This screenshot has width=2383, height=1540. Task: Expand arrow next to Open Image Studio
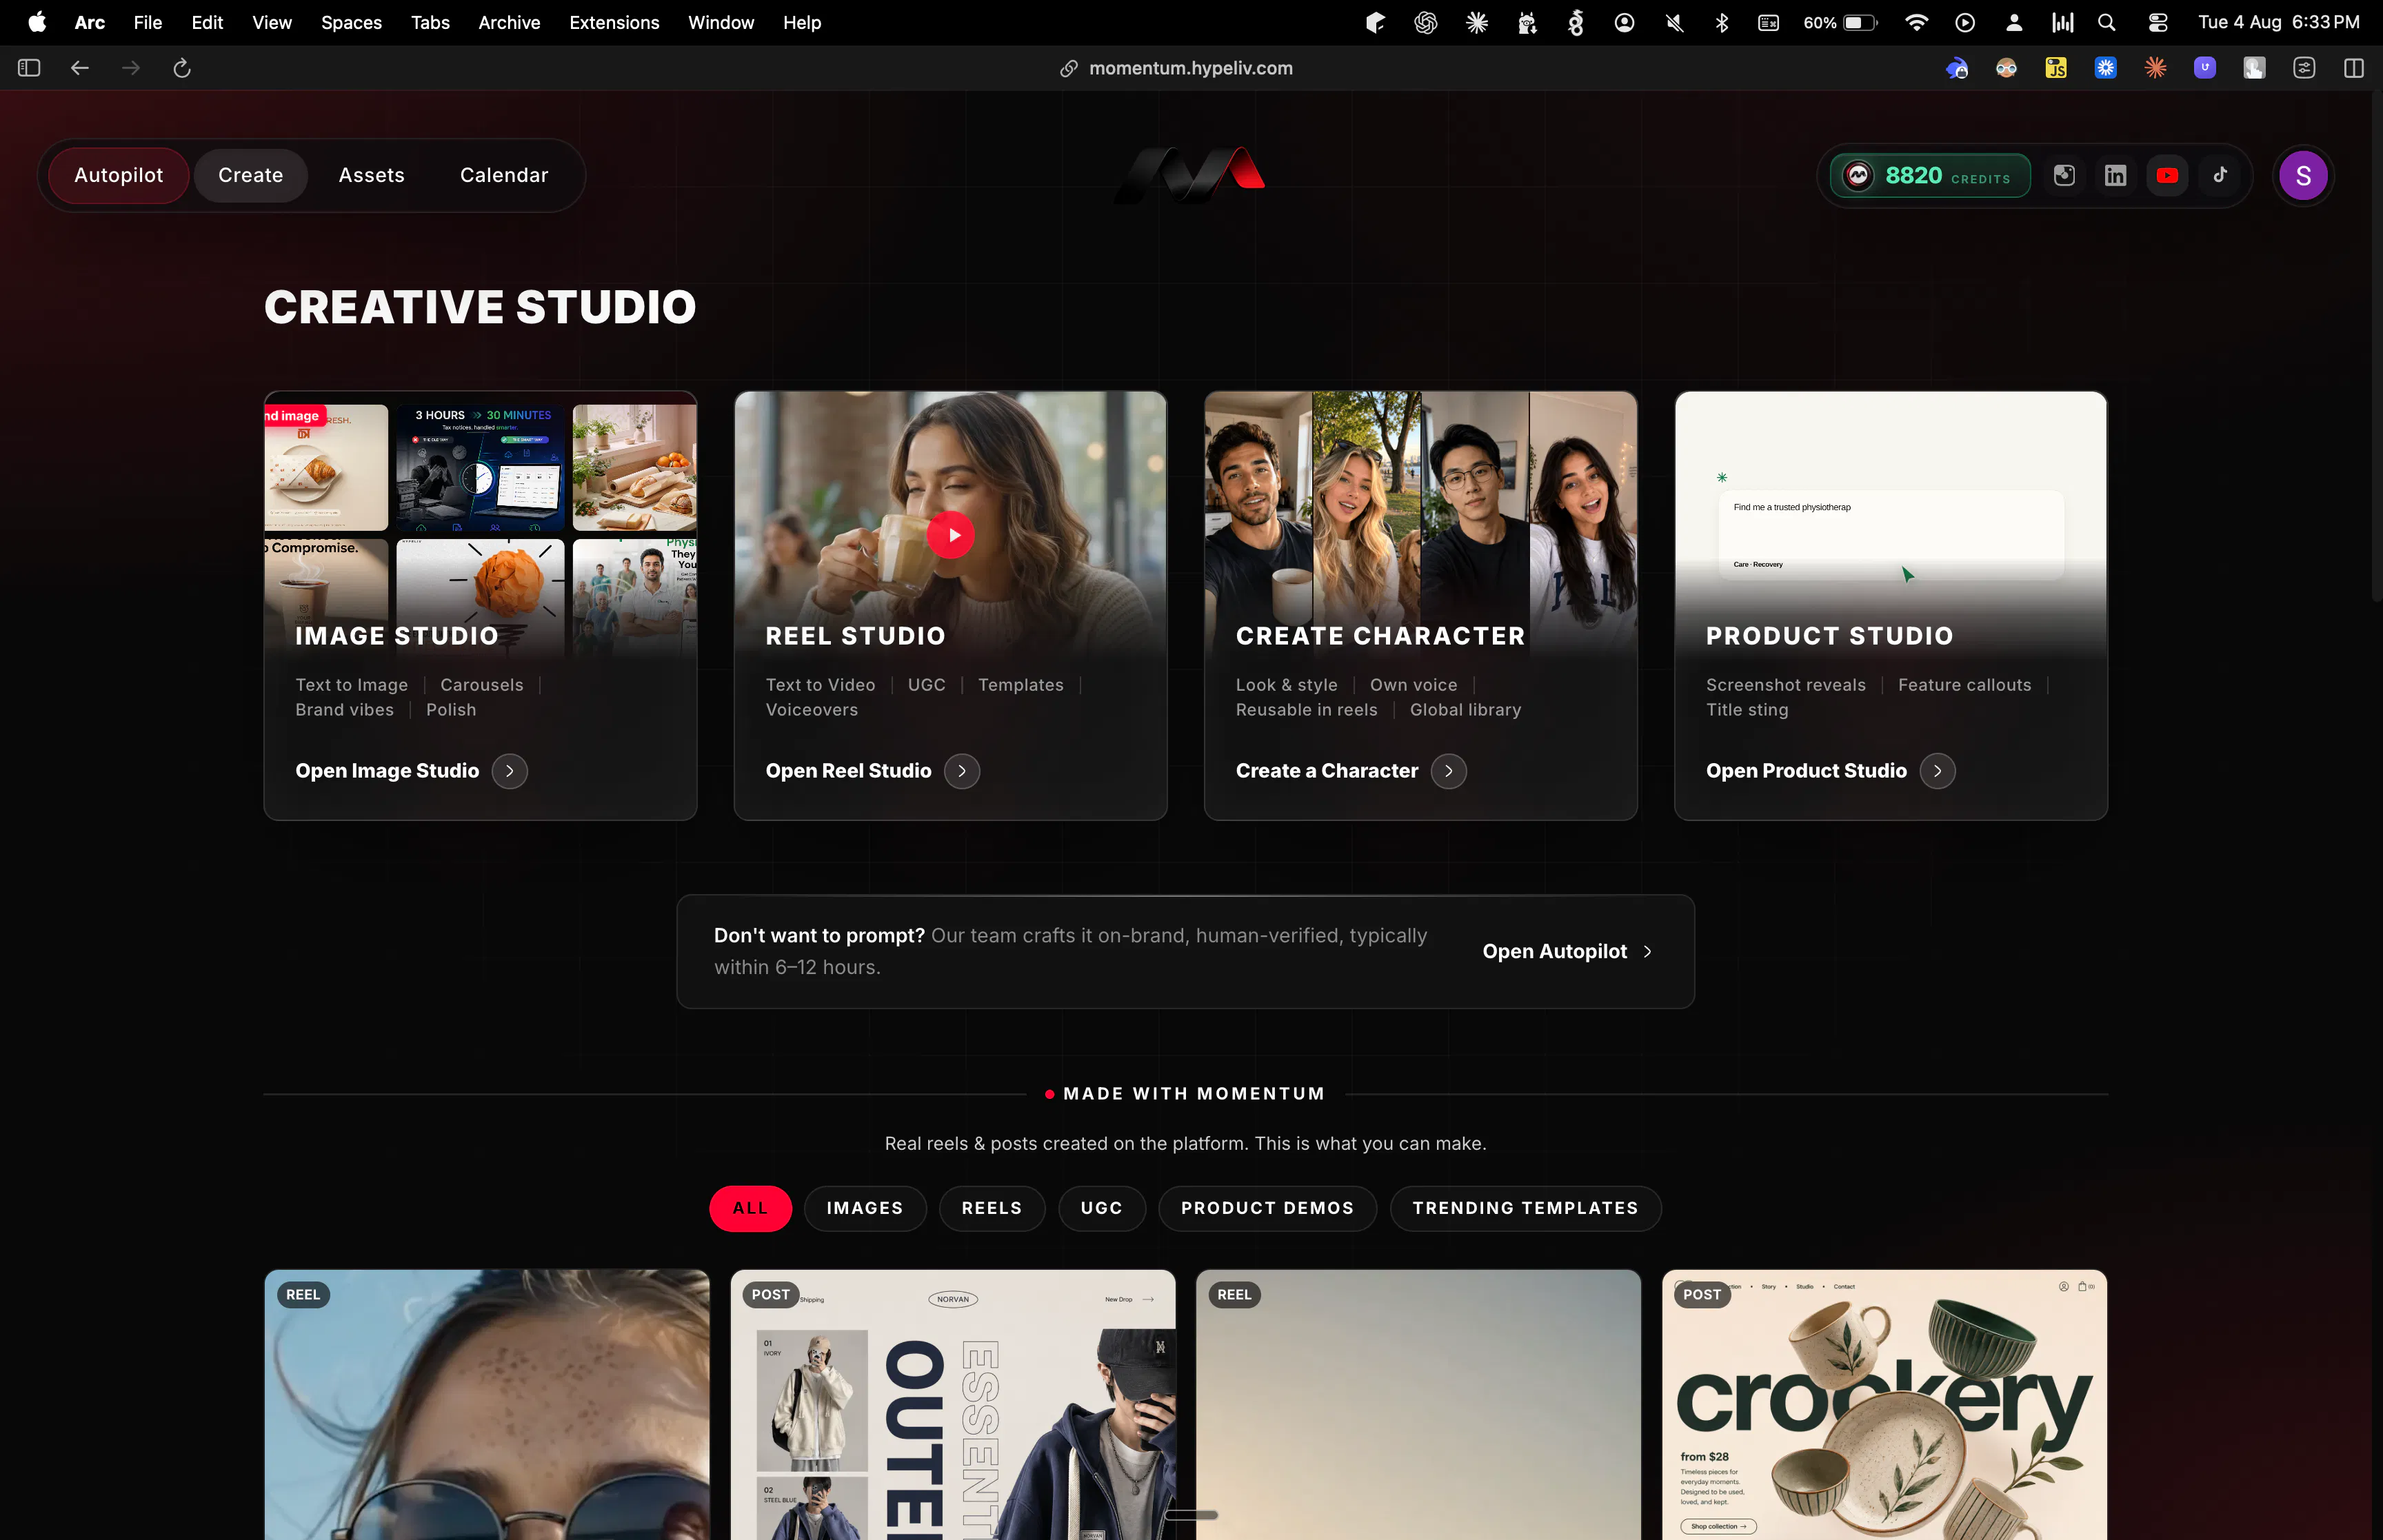tap(510, 771)
